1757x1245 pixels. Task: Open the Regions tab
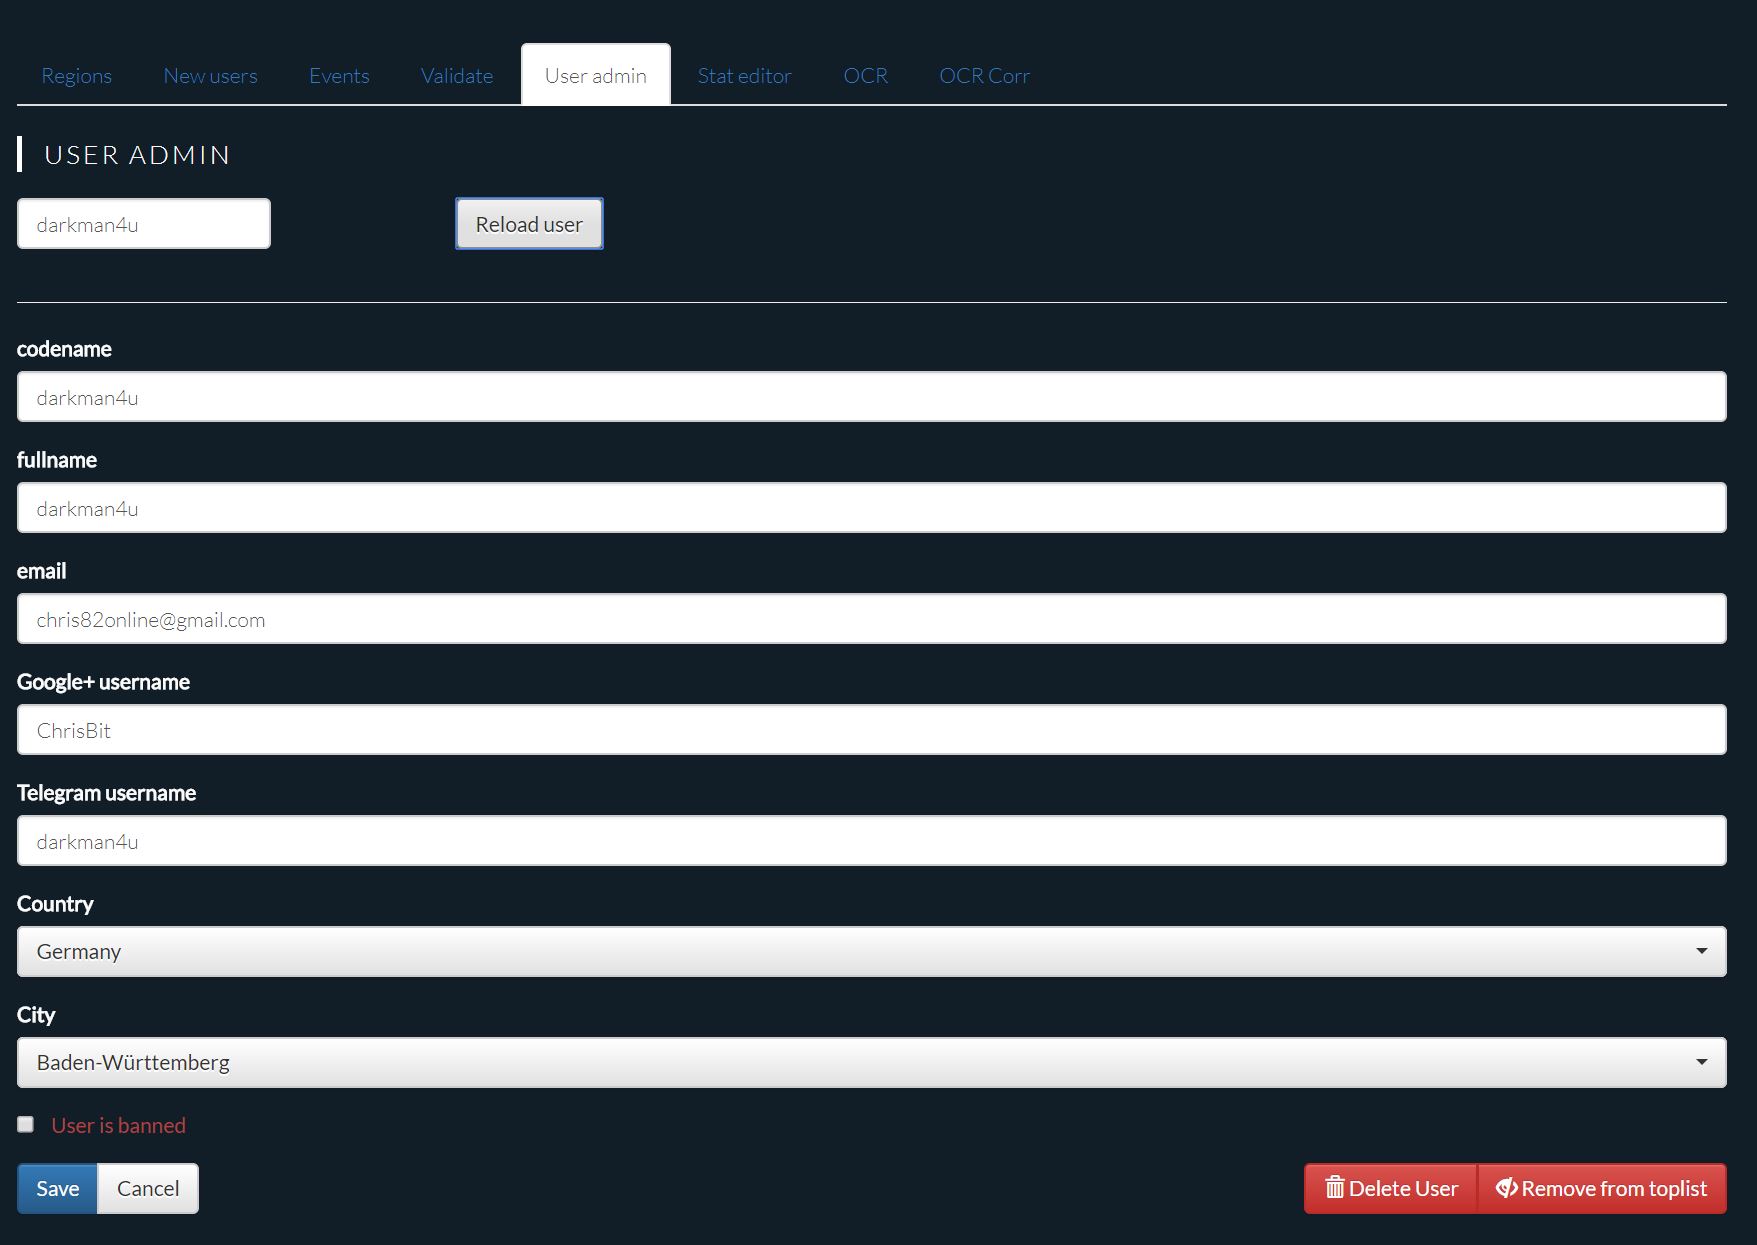[76, 75]
